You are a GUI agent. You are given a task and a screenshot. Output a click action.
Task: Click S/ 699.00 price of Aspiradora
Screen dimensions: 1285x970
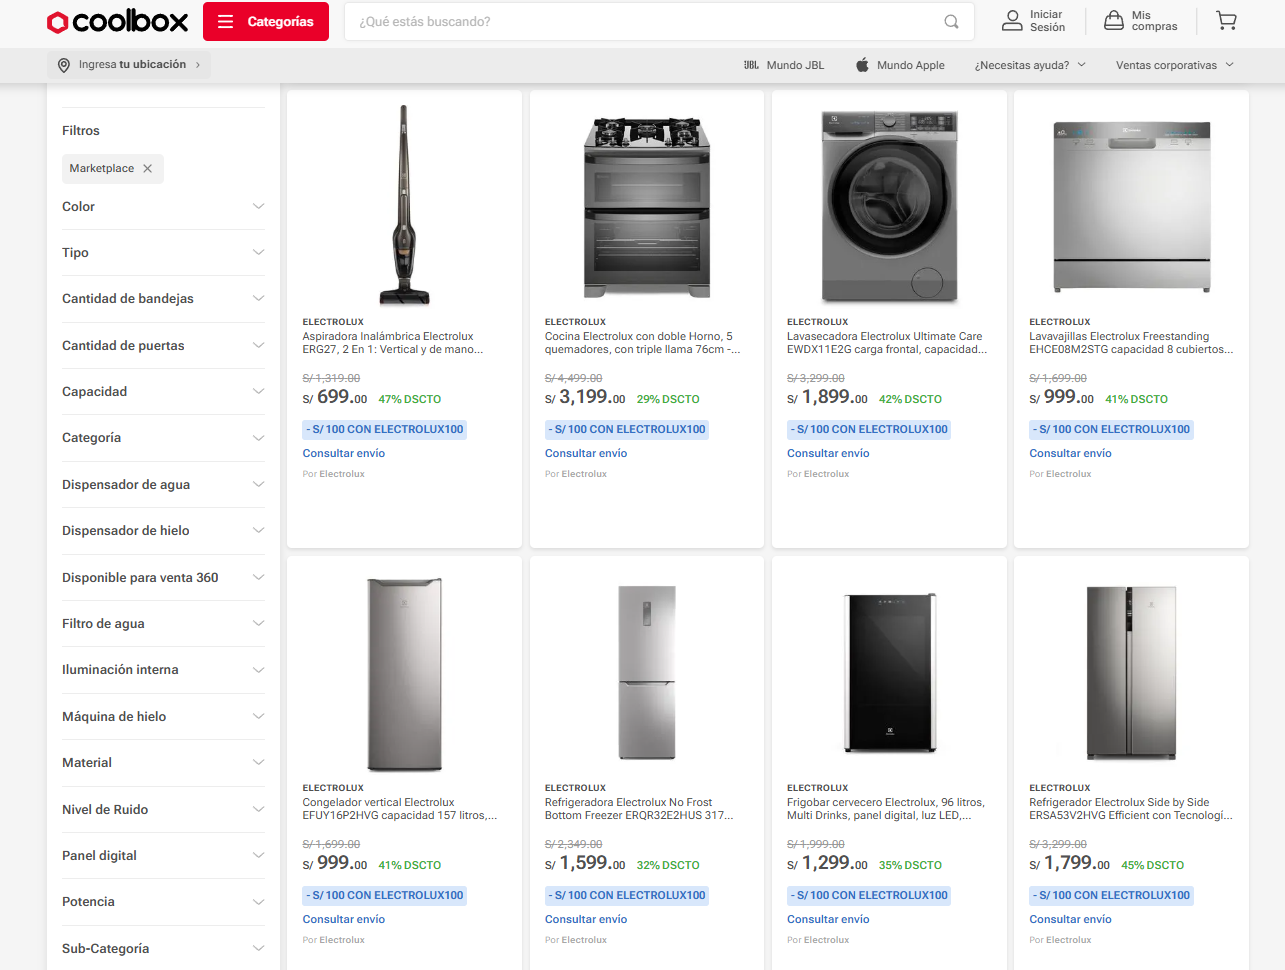335,398
